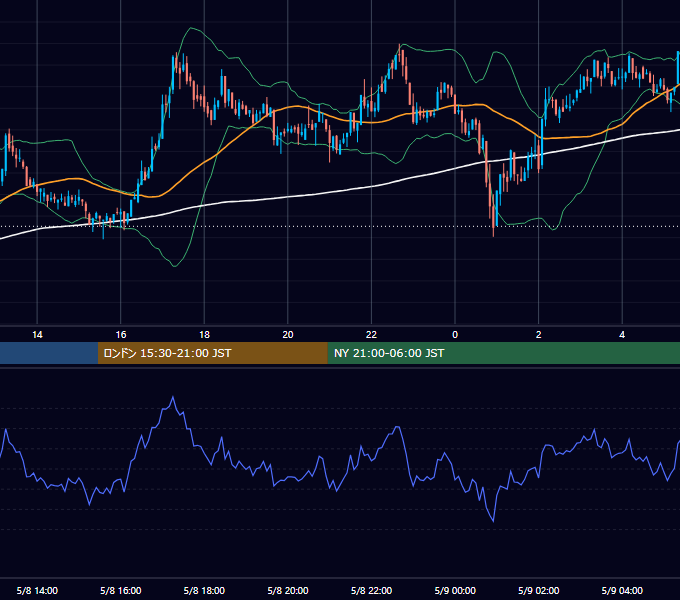The image size is (680, 600).
Task: Click the 4 hour axis label
Action: (622, 335)
